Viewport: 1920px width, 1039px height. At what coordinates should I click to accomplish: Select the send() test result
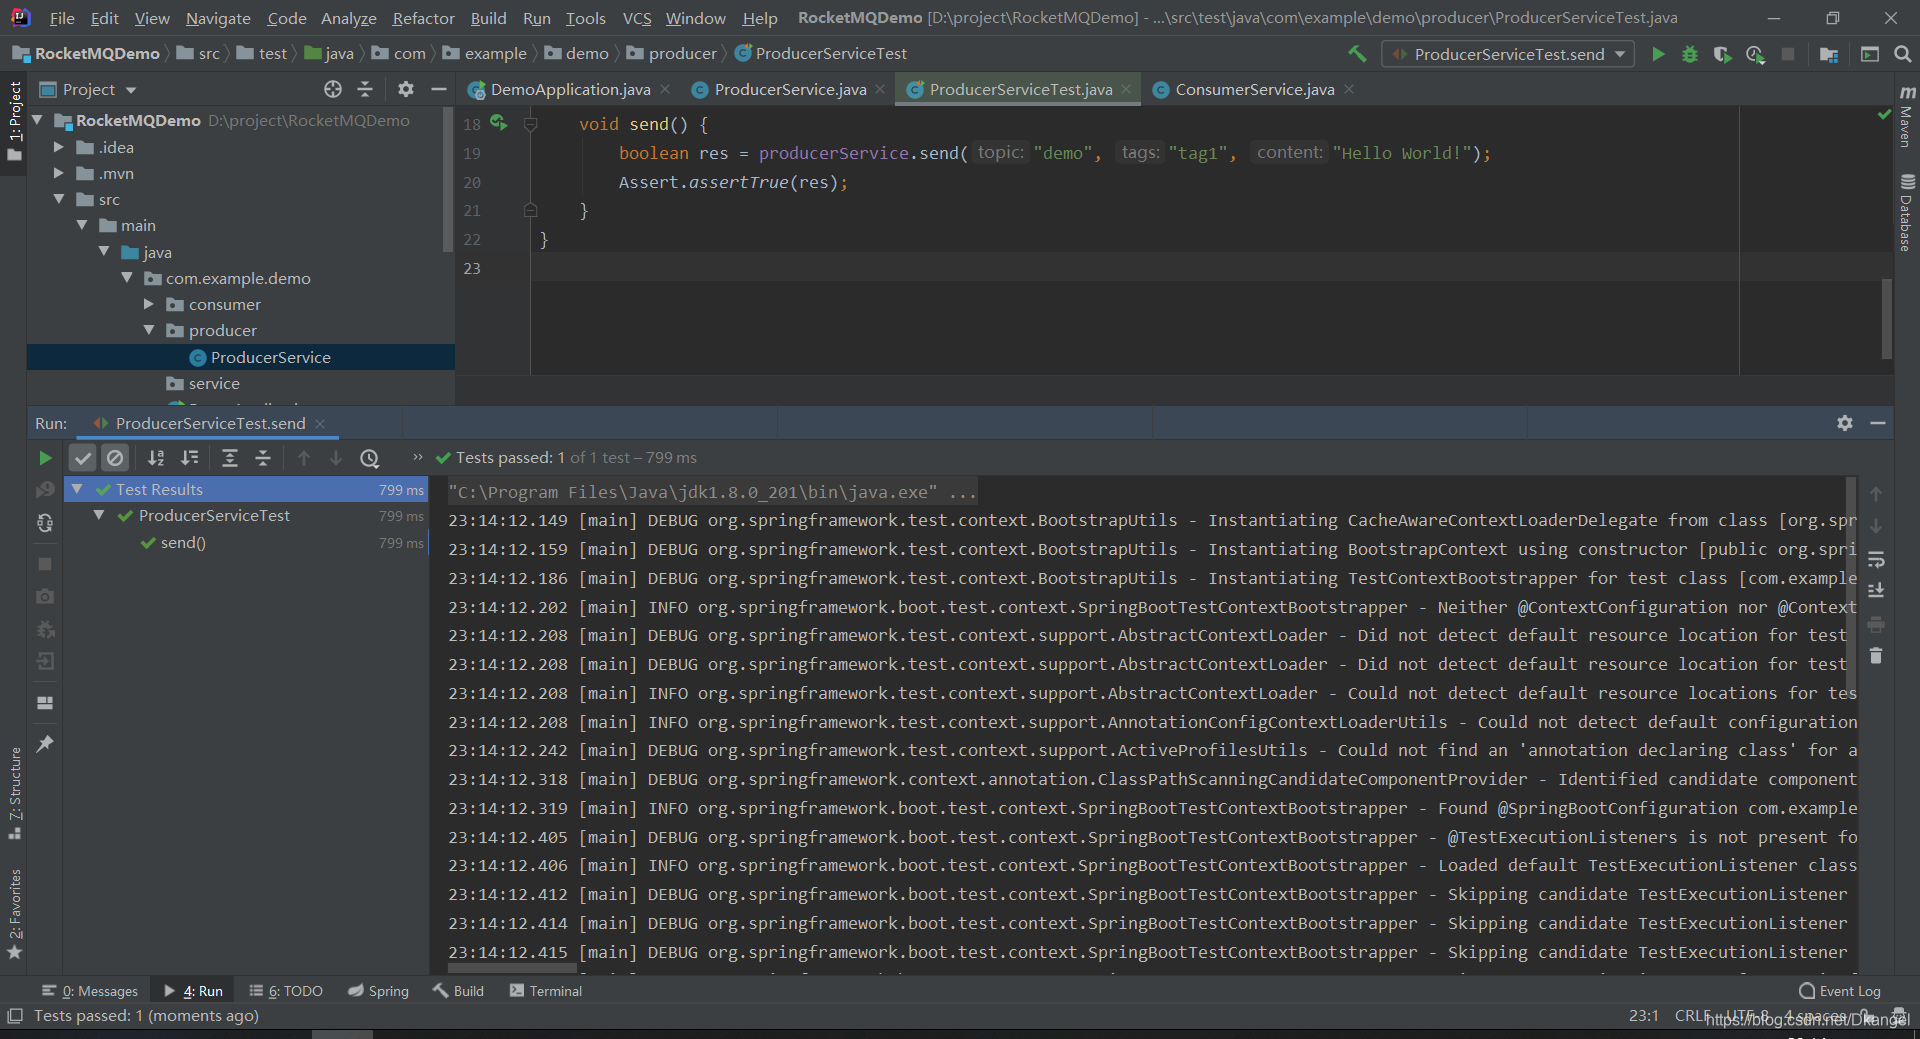pyautogui.click(x=183, y=543)
